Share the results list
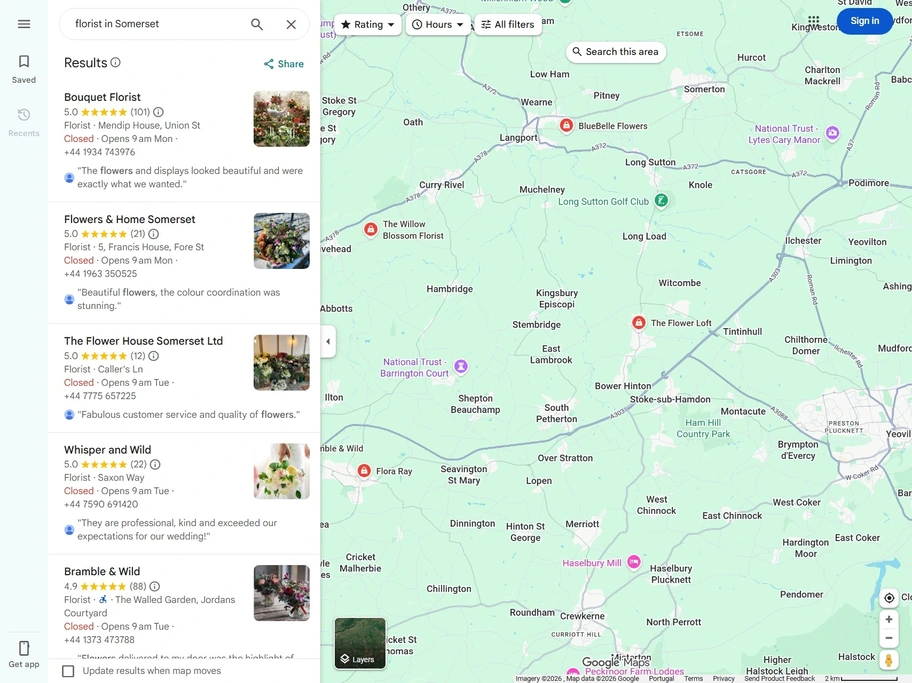The image size is (912, 683). [x=283, y=64]
